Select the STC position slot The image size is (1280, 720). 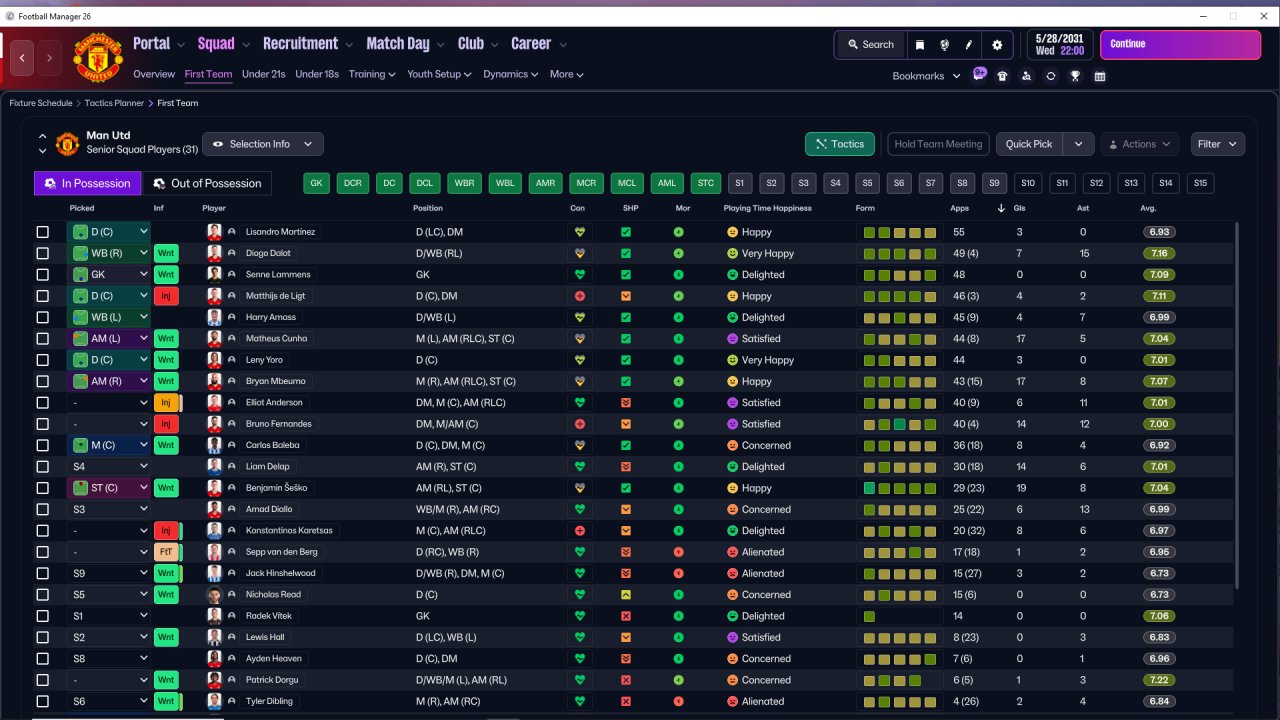[x=705, y=183]
